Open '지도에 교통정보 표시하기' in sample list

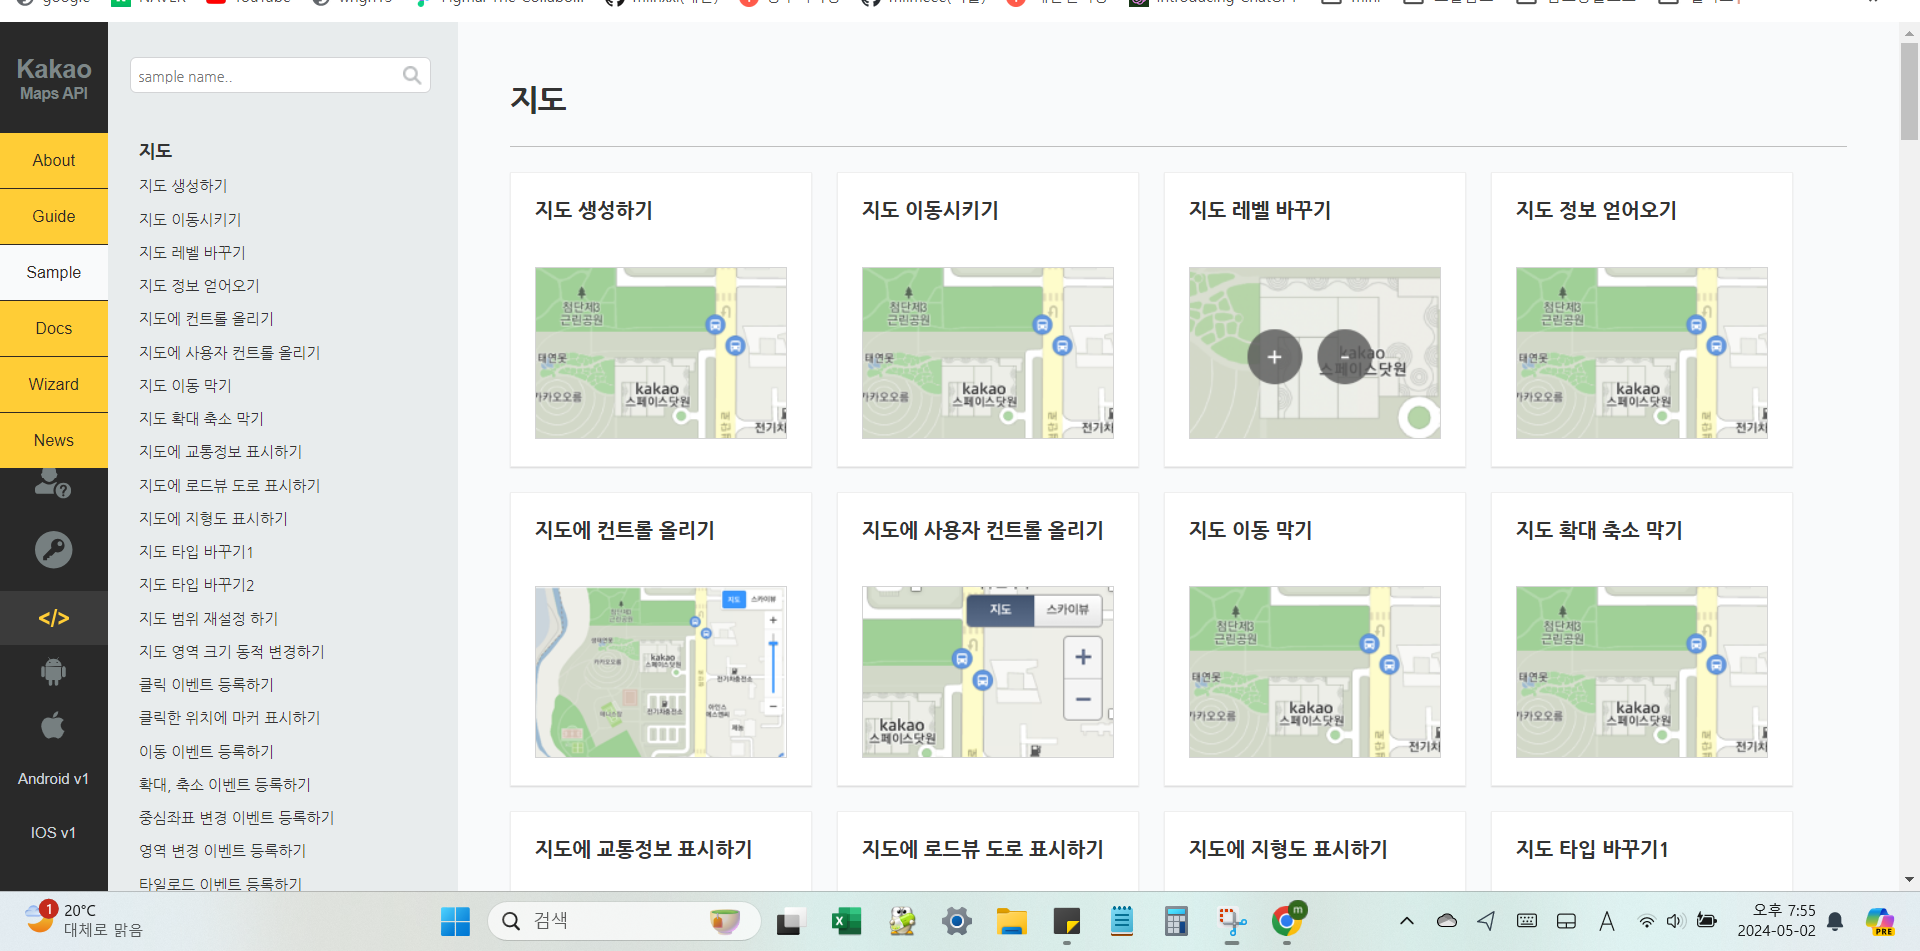[x=220, y=451]
